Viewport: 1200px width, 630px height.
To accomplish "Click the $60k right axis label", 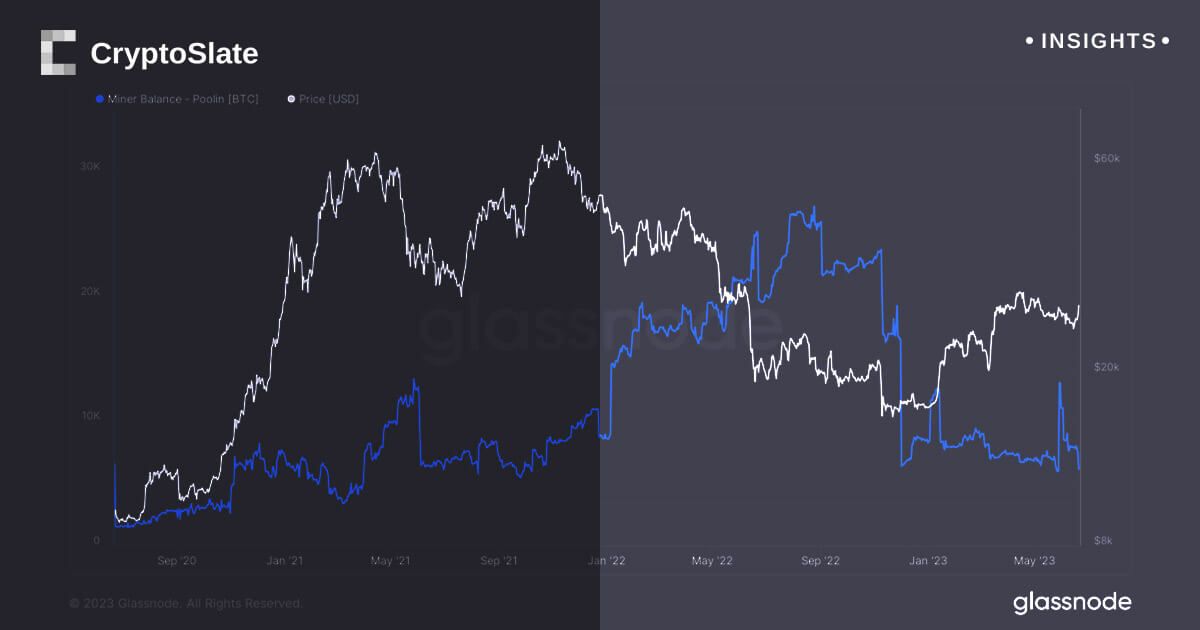I will tap(1108, 159).
